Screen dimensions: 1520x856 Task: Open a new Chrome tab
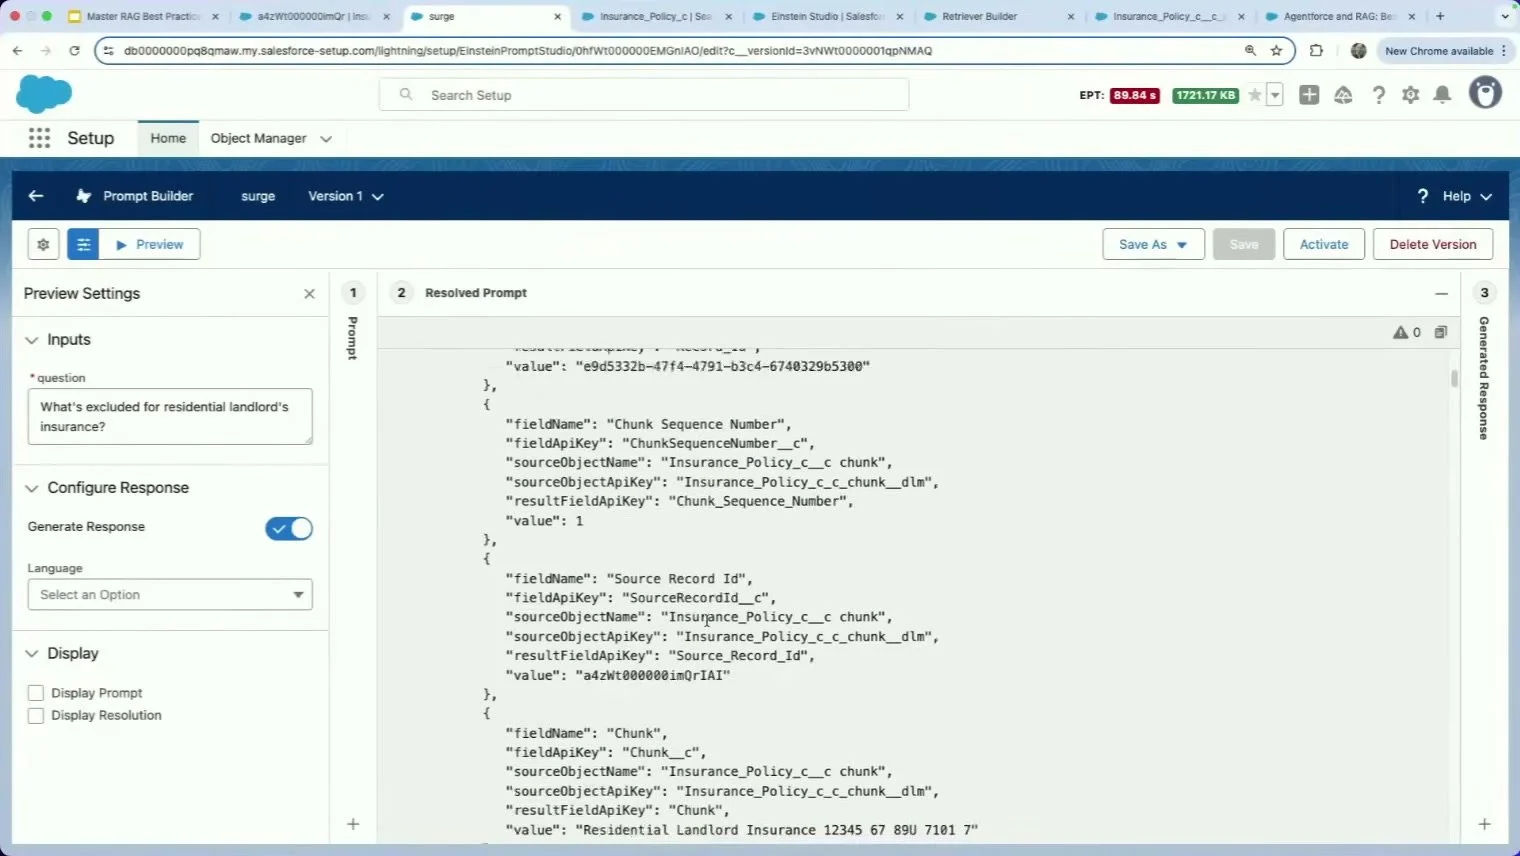(1440, 16)
